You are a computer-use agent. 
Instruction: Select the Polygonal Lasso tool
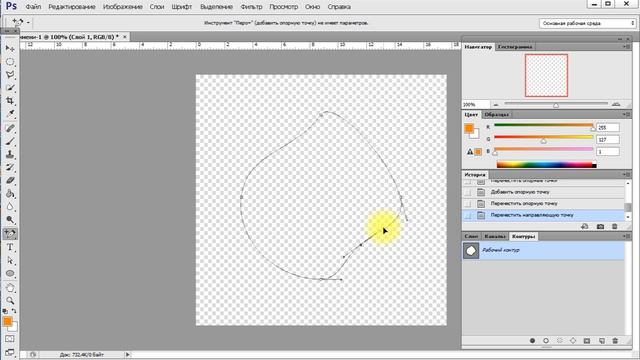(10, 75)
